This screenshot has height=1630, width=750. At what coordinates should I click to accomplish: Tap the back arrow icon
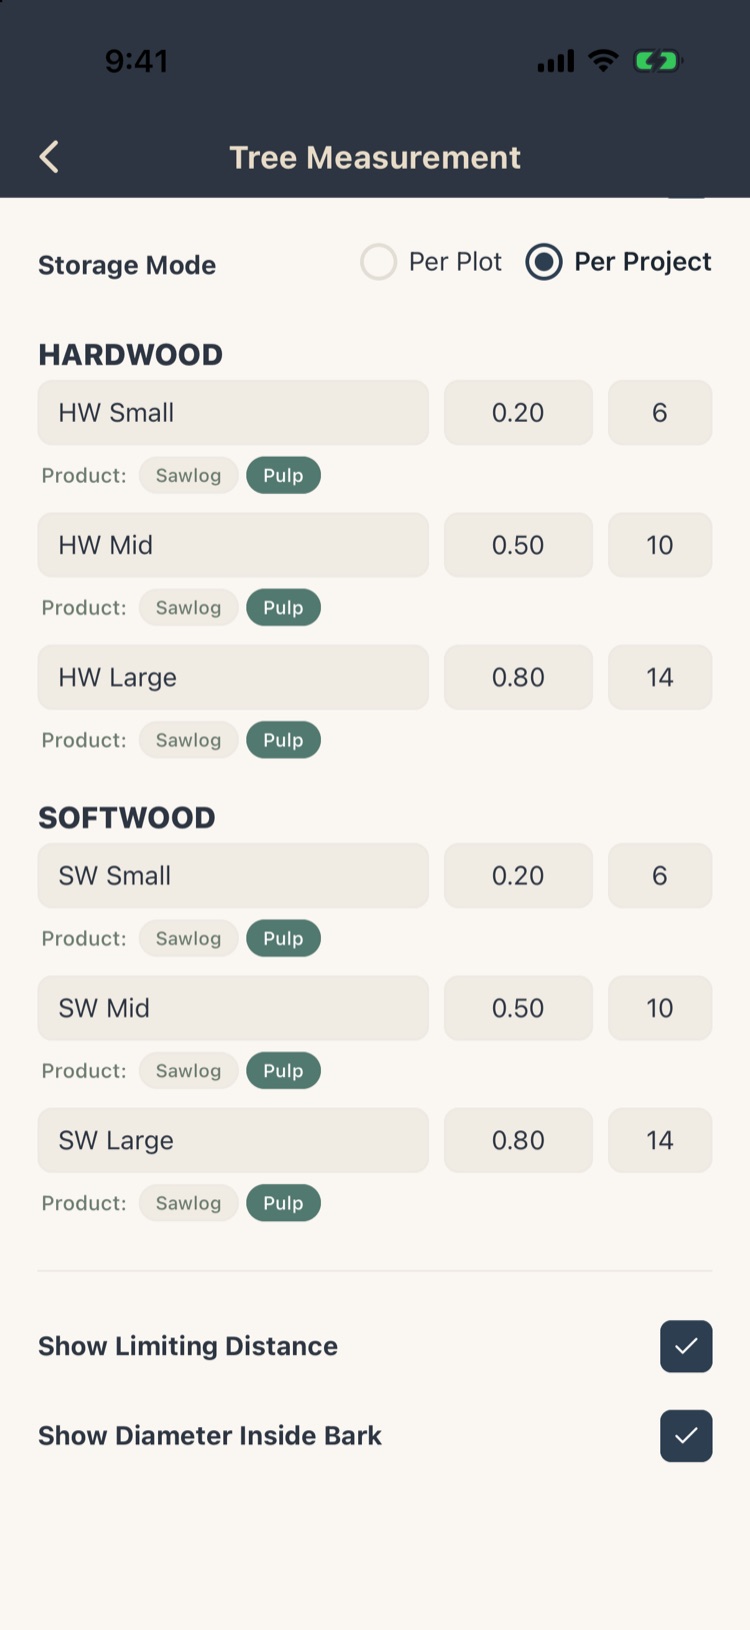pyautogui.click(x=49, y=157)
